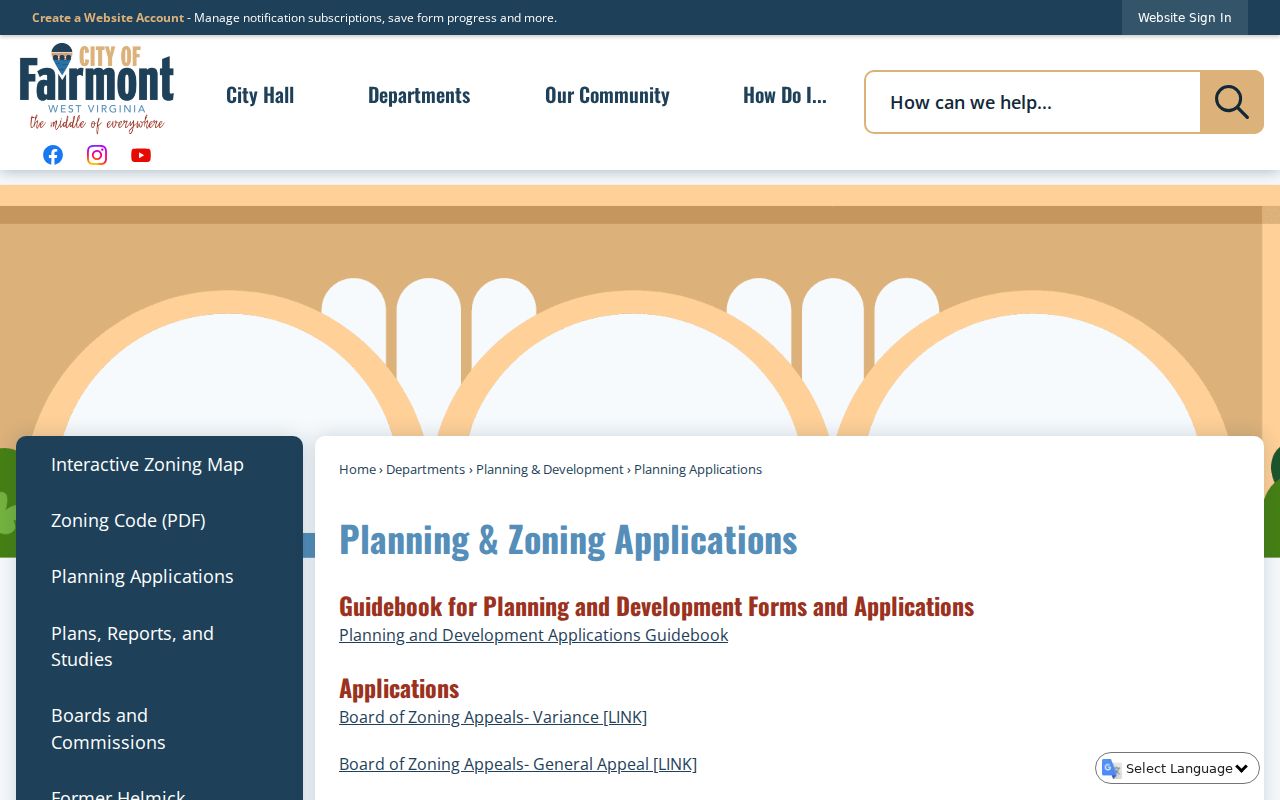Viewport: 1280px width, 800px height.
Task: Open the Departments menu
Action: (419, 95)
